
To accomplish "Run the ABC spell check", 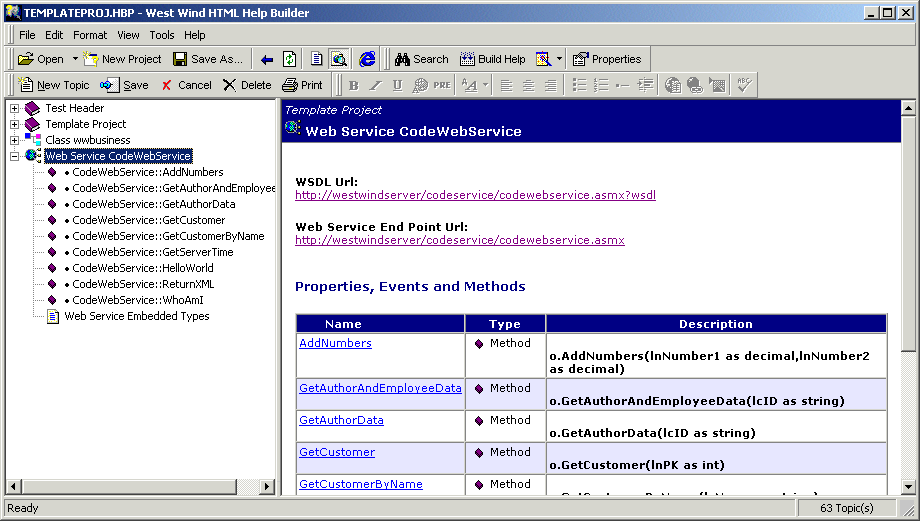I will [x=744, y=86].
